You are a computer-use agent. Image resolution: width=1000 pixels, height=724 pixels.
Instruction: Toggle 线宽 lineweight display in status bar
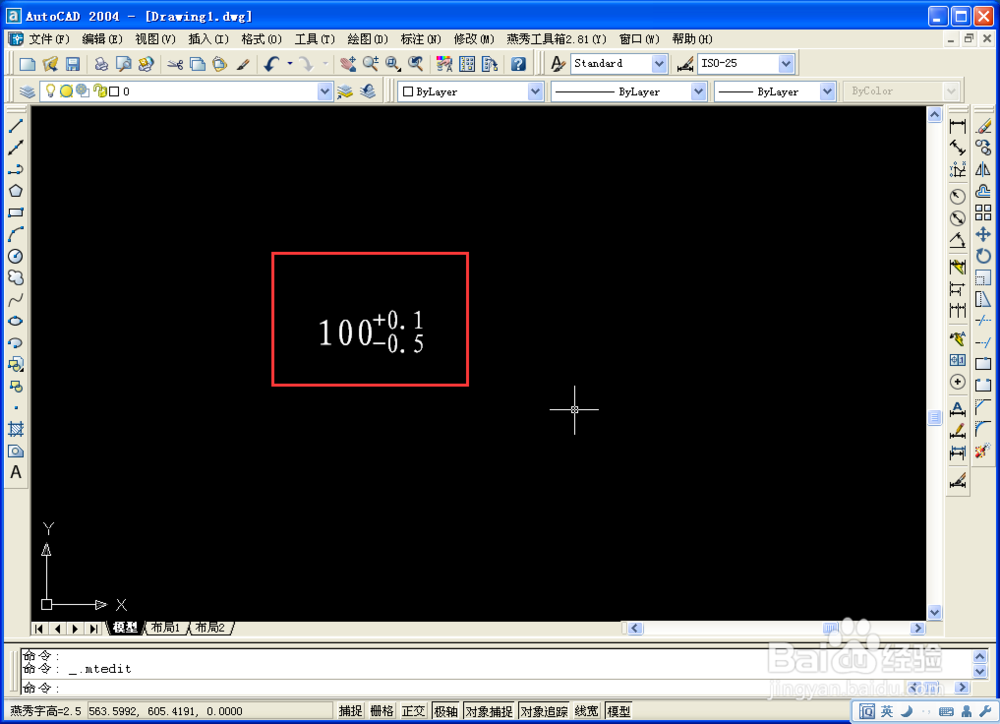[587, 711]
